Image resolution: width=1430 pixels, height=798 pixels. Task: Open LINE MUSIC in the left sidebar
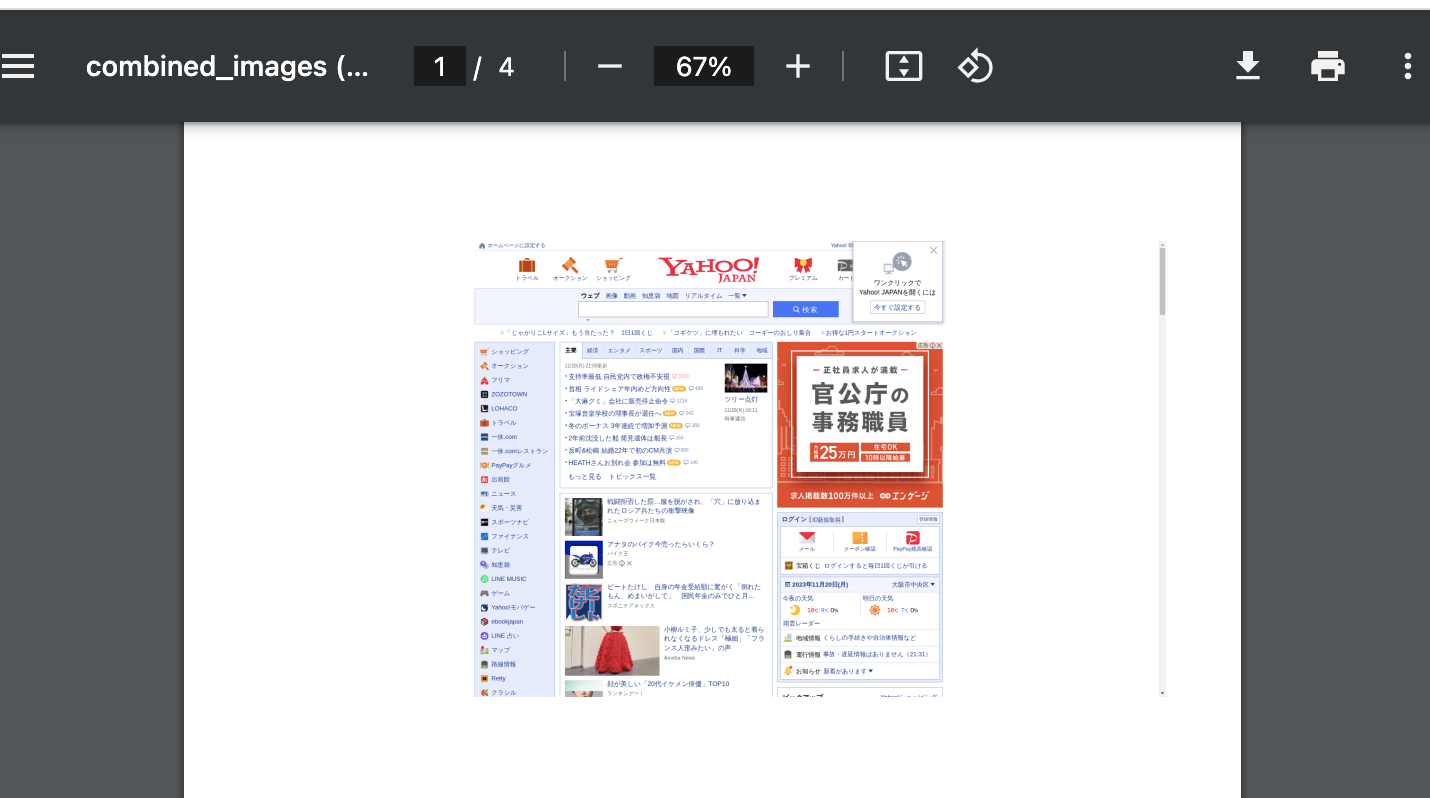click(508, 579)
